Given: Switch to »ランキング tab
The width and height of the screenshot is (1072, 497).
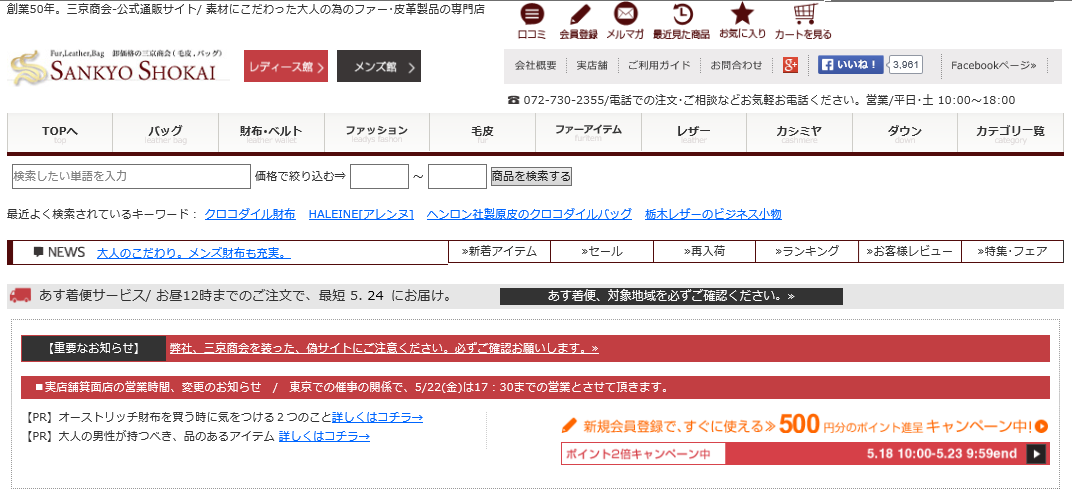Looking at the screenshot, I should tap(807, 252).
